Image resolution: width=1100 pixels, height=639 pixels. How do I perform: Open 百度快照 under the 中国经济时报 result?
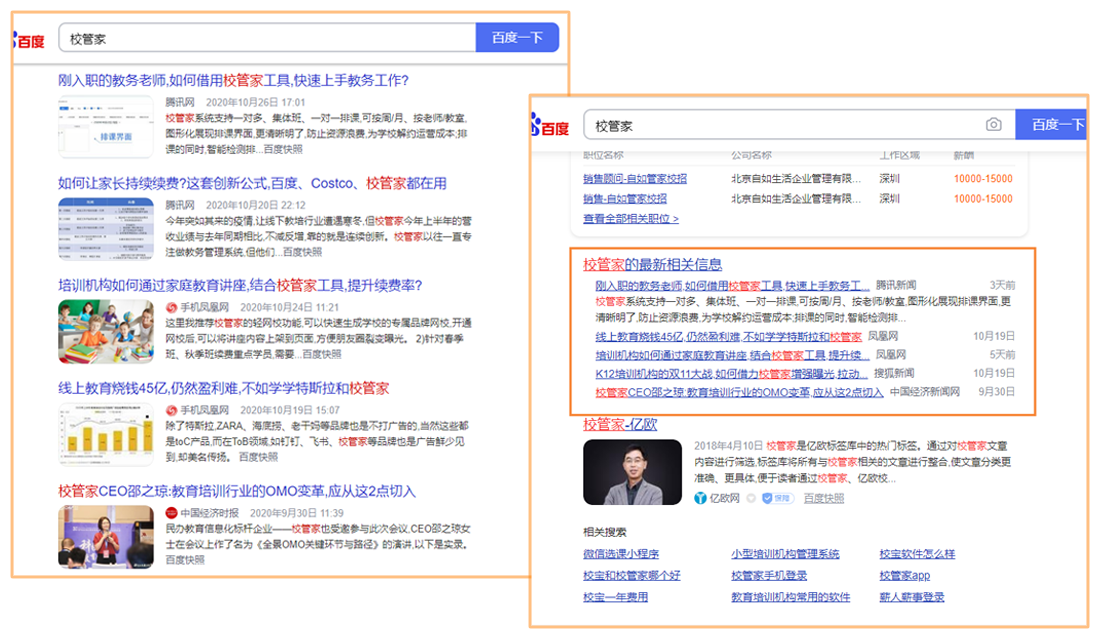tap(185, 560)
